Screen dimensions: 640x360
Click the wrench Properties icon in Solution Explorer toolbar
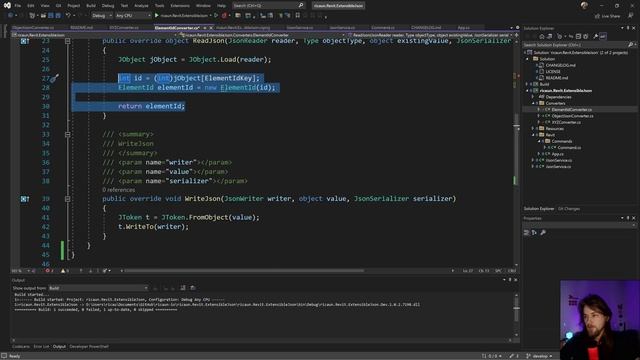(x=596, y=36)
